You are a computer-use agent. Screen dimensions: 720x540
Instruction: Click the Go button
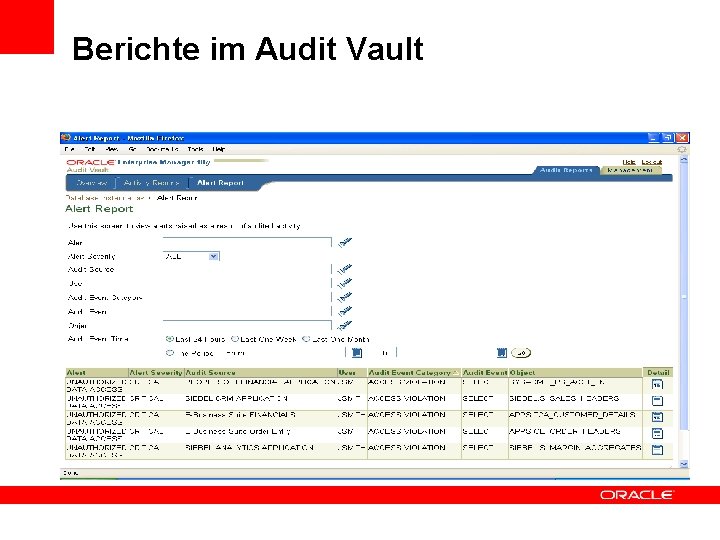pyautogui.click(x=521, y=353)
